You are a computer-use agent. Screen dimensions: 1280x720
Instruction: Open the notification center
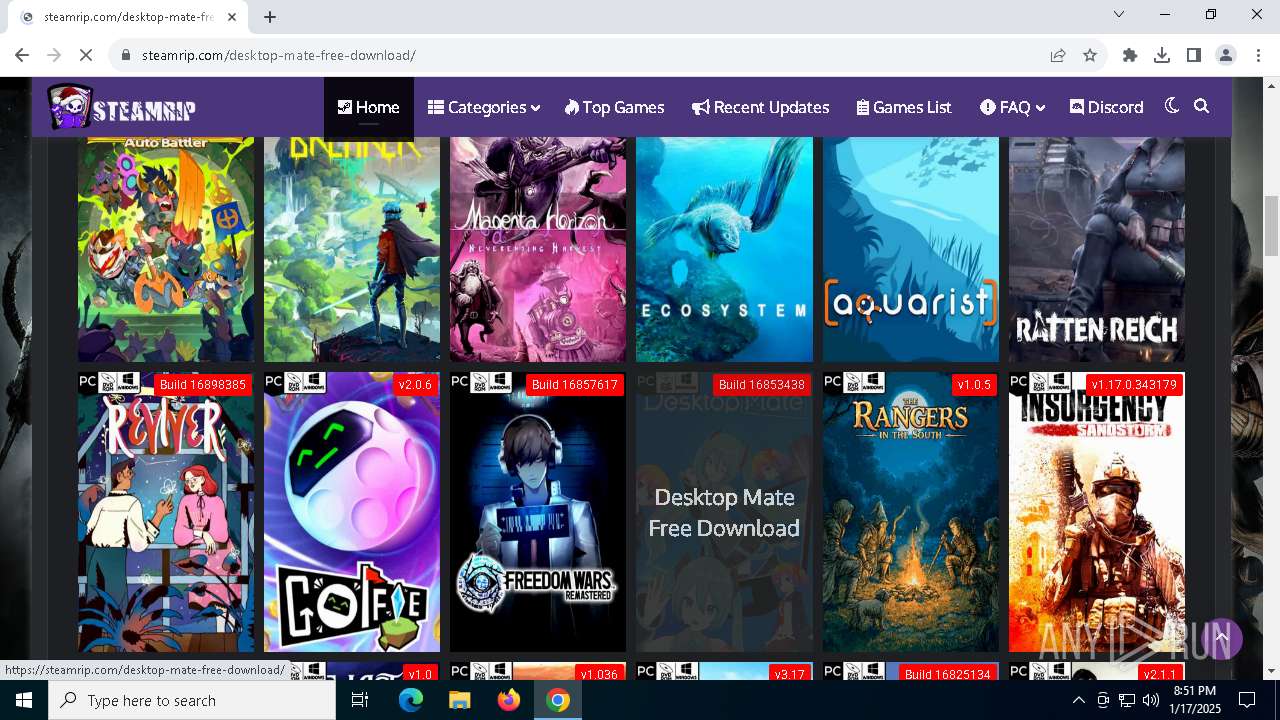click(1247, 700)
